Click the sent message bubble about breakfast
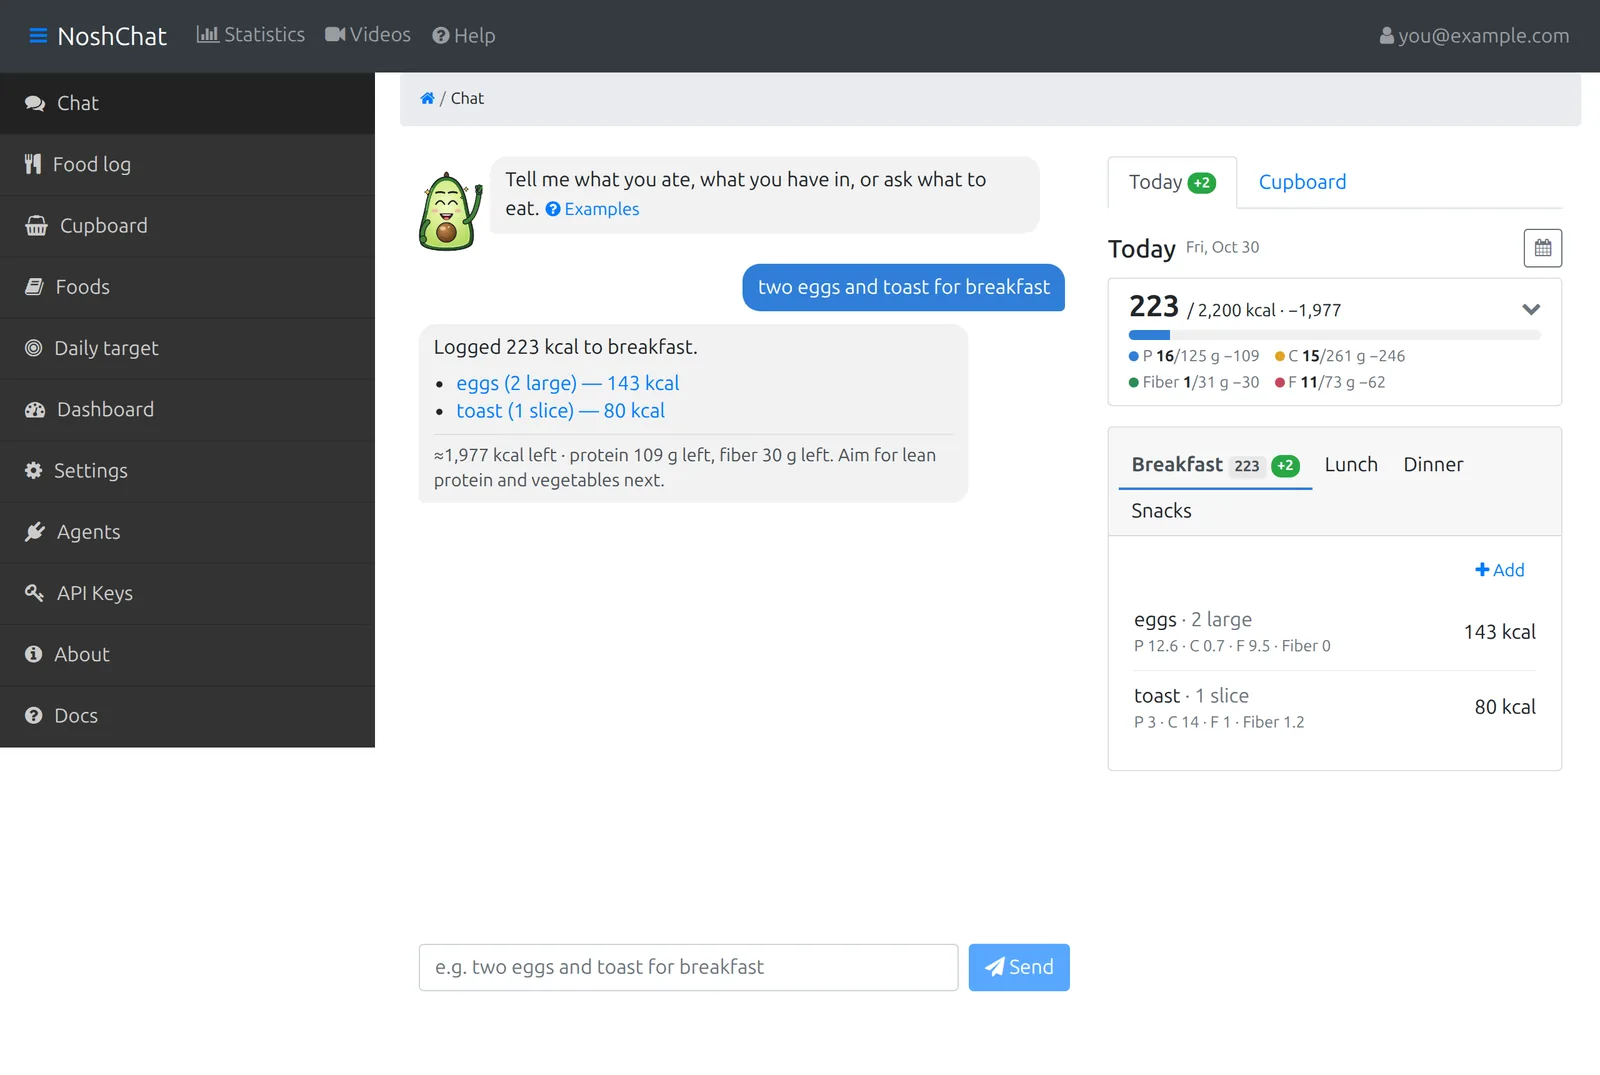This screenshot has width=1600, height=1075. (903, 287)
